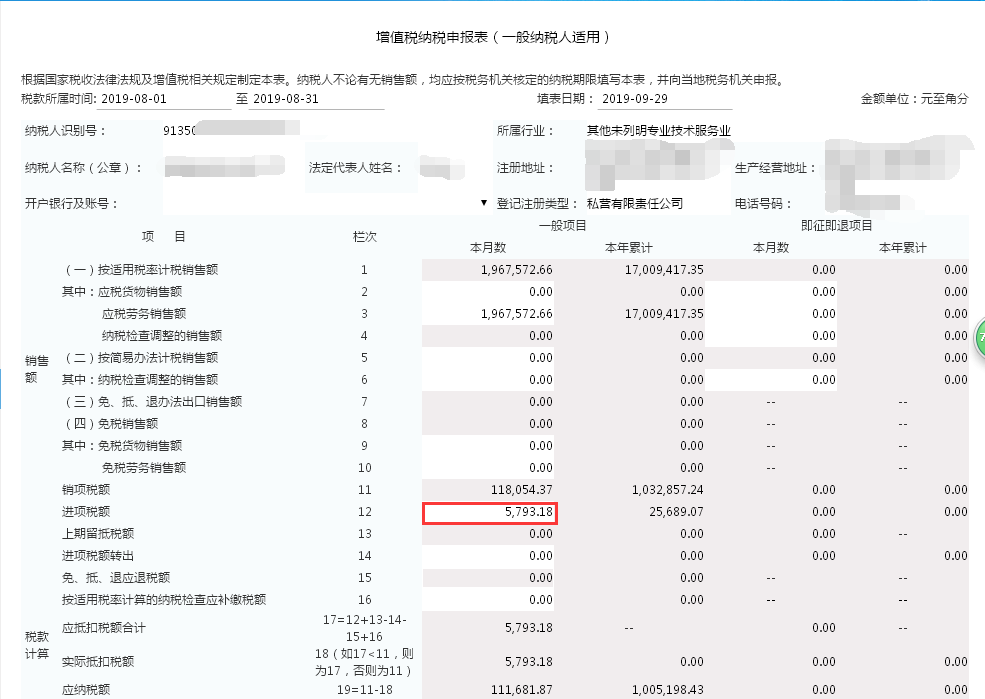Click the formula text 17=12+13-14-15+16
The image size is (985, 699).
364,627
